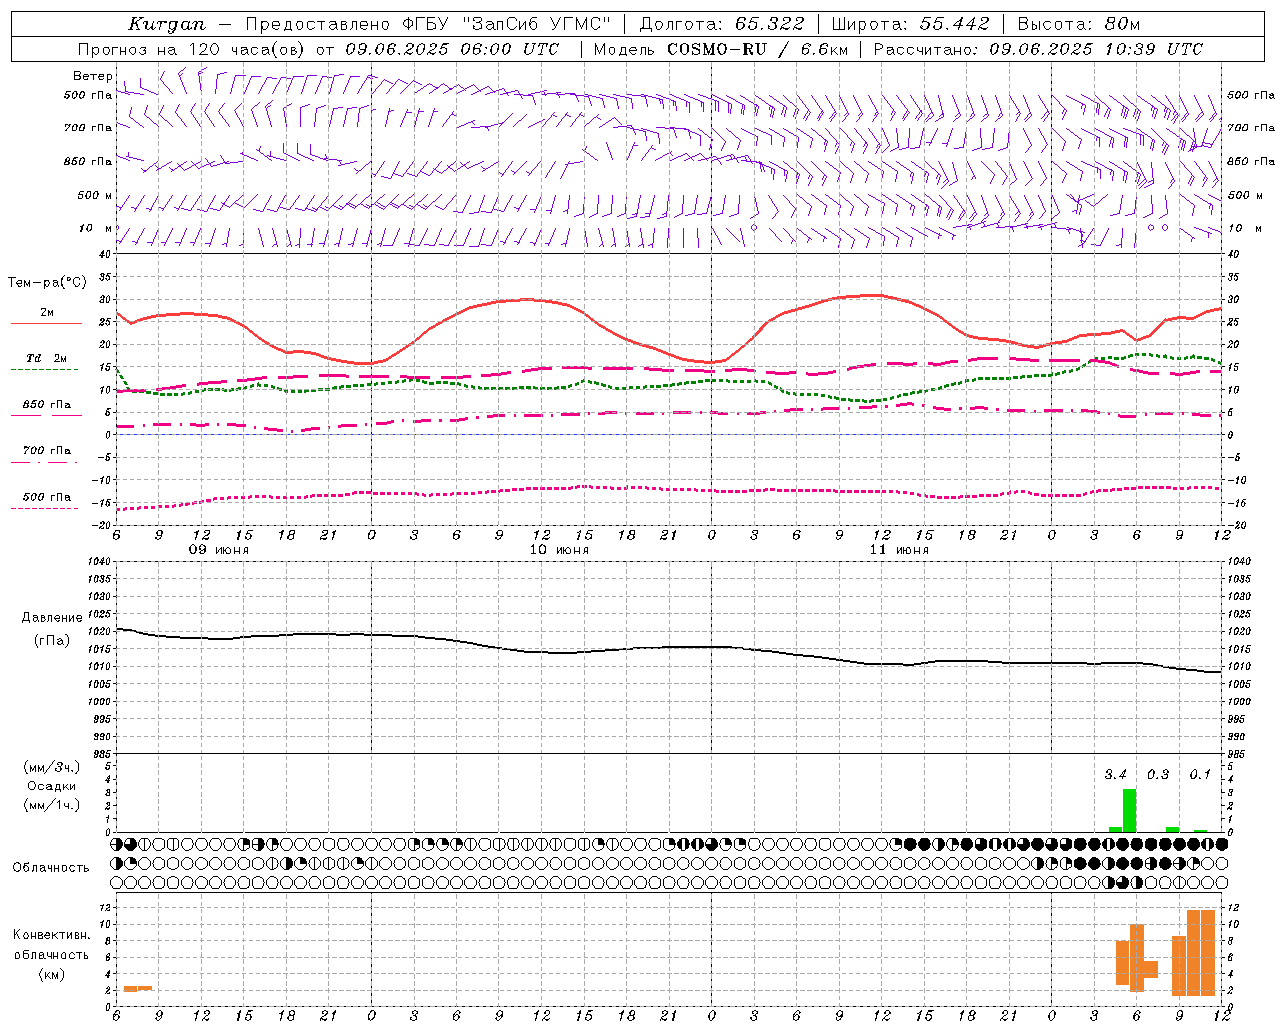The height and width of the screenshot is (1024, 1280).
Task: Click the elevation text "Высота: 80м"
Action: tap(1079, 24)
